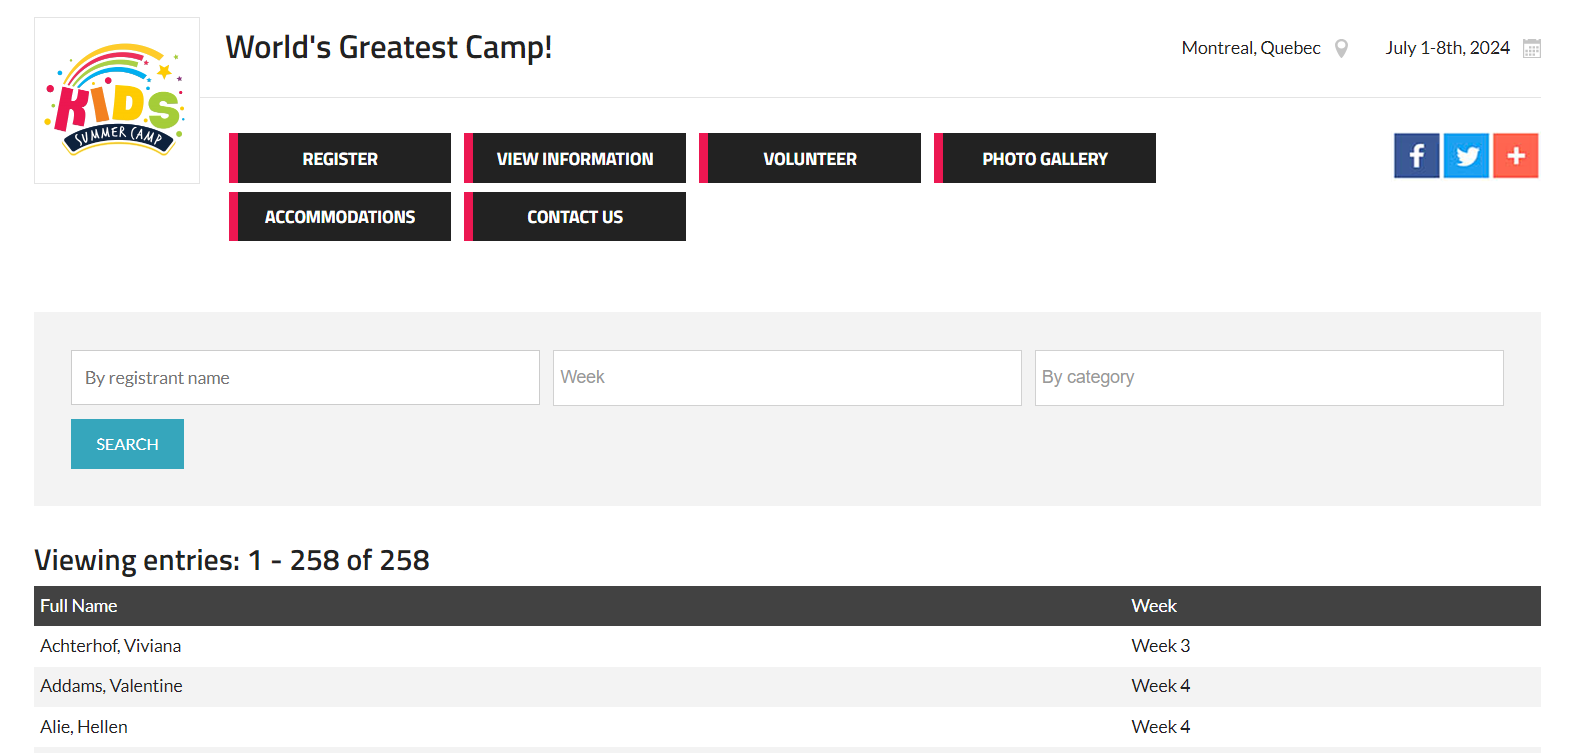This screenshot has height=753, width=1576.
Task: Click the Twitter share icon
Action: point(1466,156)
